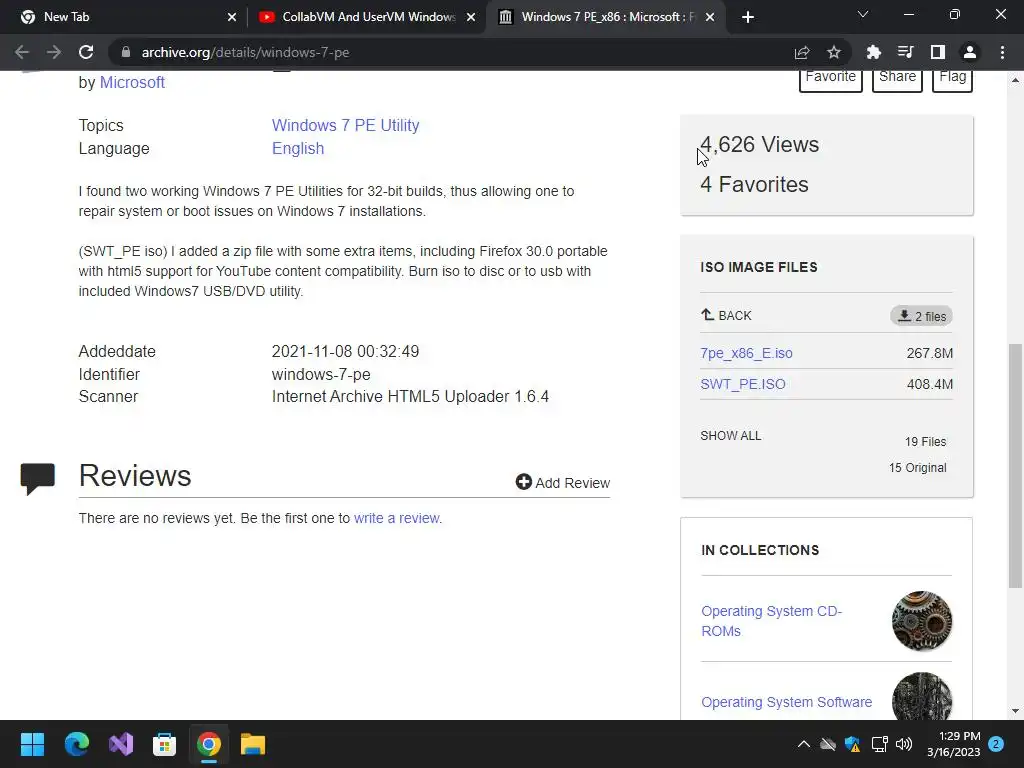This screenshot has height=768, width=1024.
Task: Open Chrome extensions puzzle icon
Action: point(873,52)
